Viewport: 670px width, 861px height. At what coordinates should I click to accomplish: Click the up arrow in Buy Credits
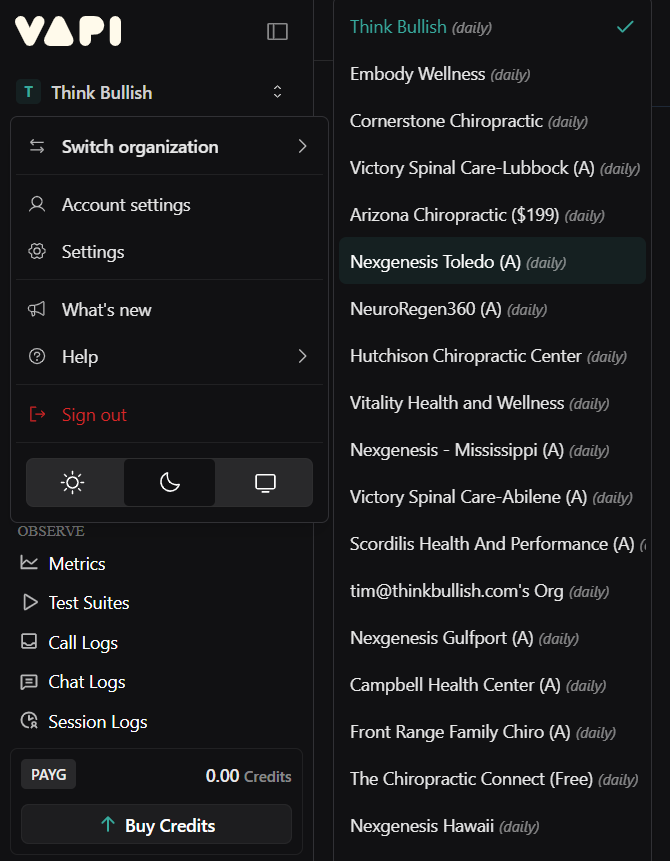pyautogui.click(x=108, y=824)
